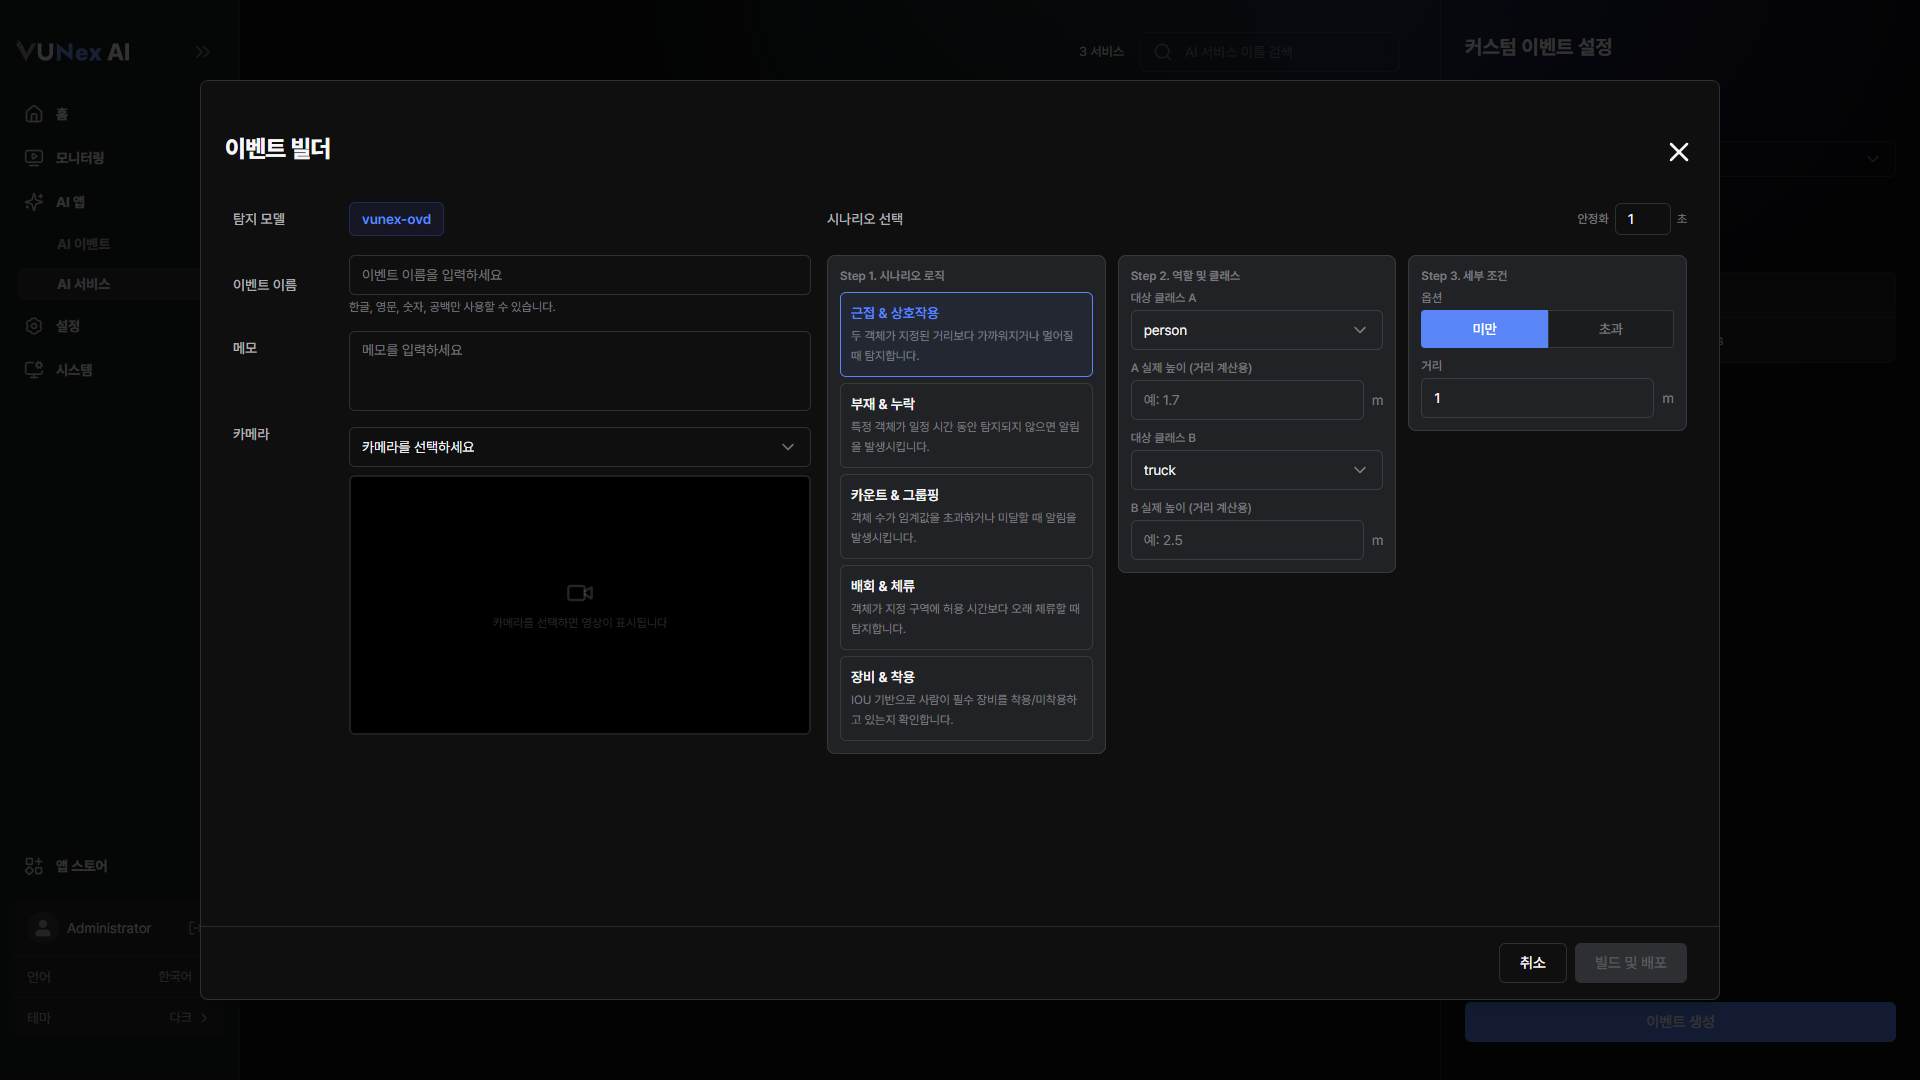Screen dimensions: 1920x1080
Task: Expand the target class A person dropdown
Action: (x=1256, y=330)
